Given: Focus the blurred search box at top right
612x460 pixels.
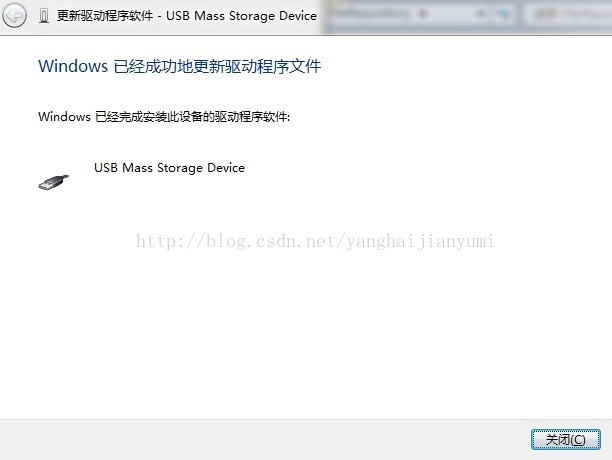Looking at the screenshot, I should 568,14.
